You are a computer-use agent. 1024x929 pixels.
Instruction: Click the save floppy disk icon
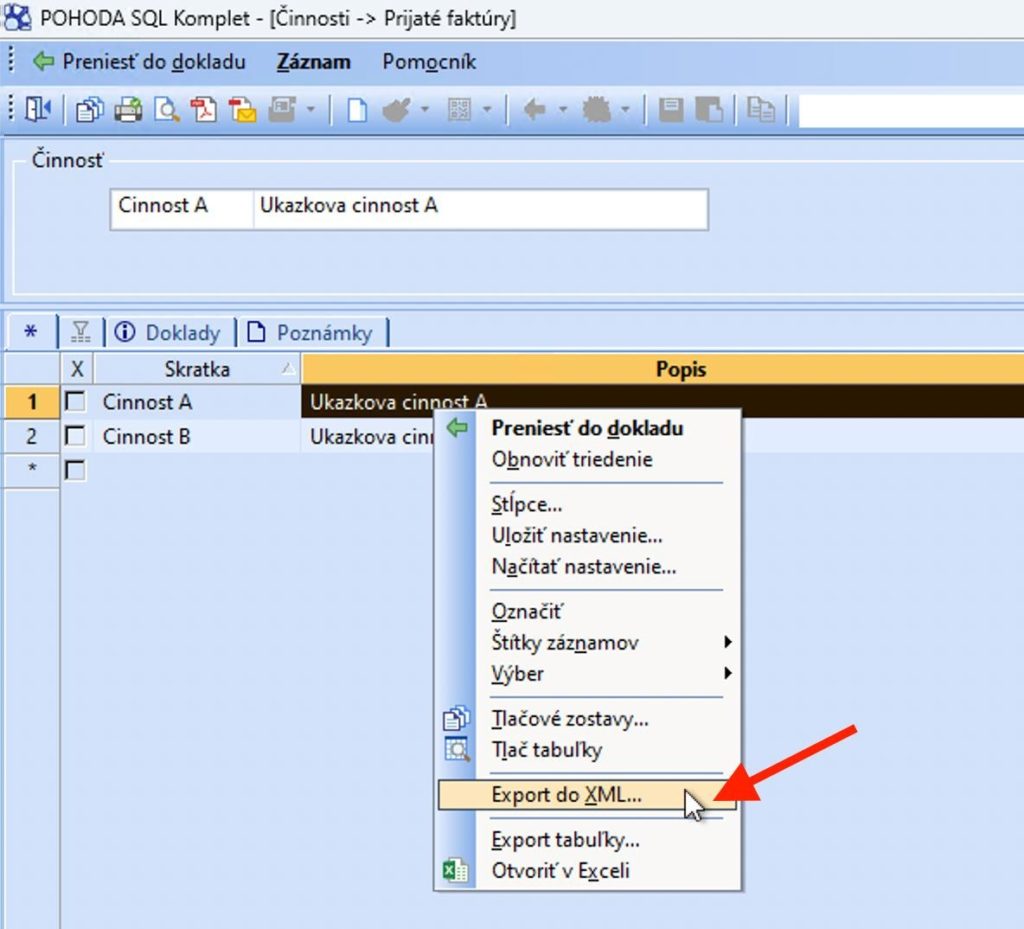click(x=671, y=110)
